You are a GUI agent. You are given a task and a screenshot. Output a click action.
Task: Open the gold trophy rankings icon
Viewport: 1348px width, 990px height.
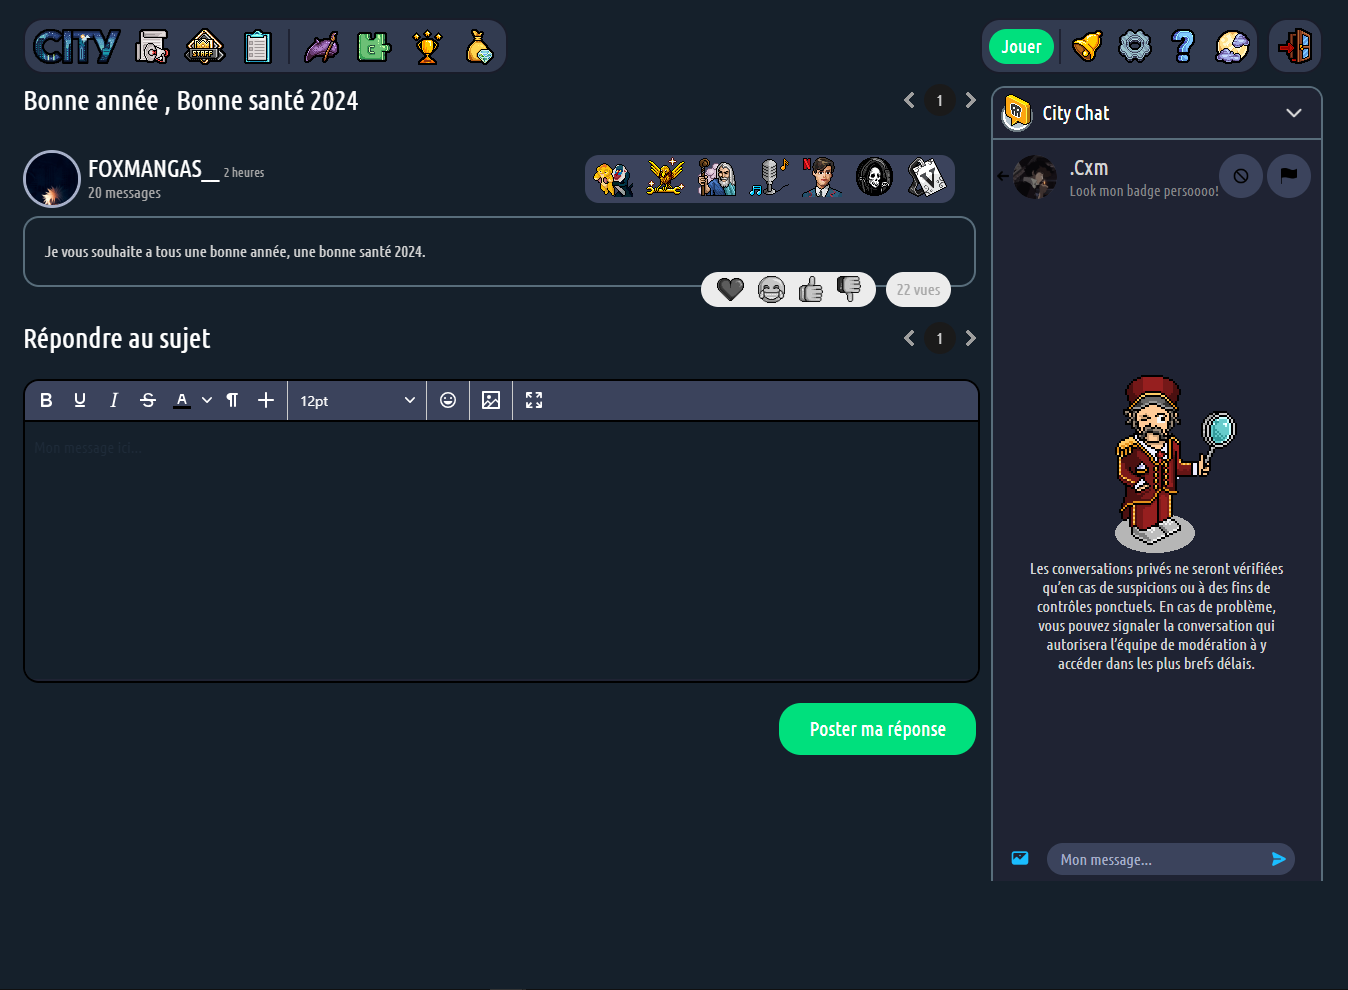(427, 46)
